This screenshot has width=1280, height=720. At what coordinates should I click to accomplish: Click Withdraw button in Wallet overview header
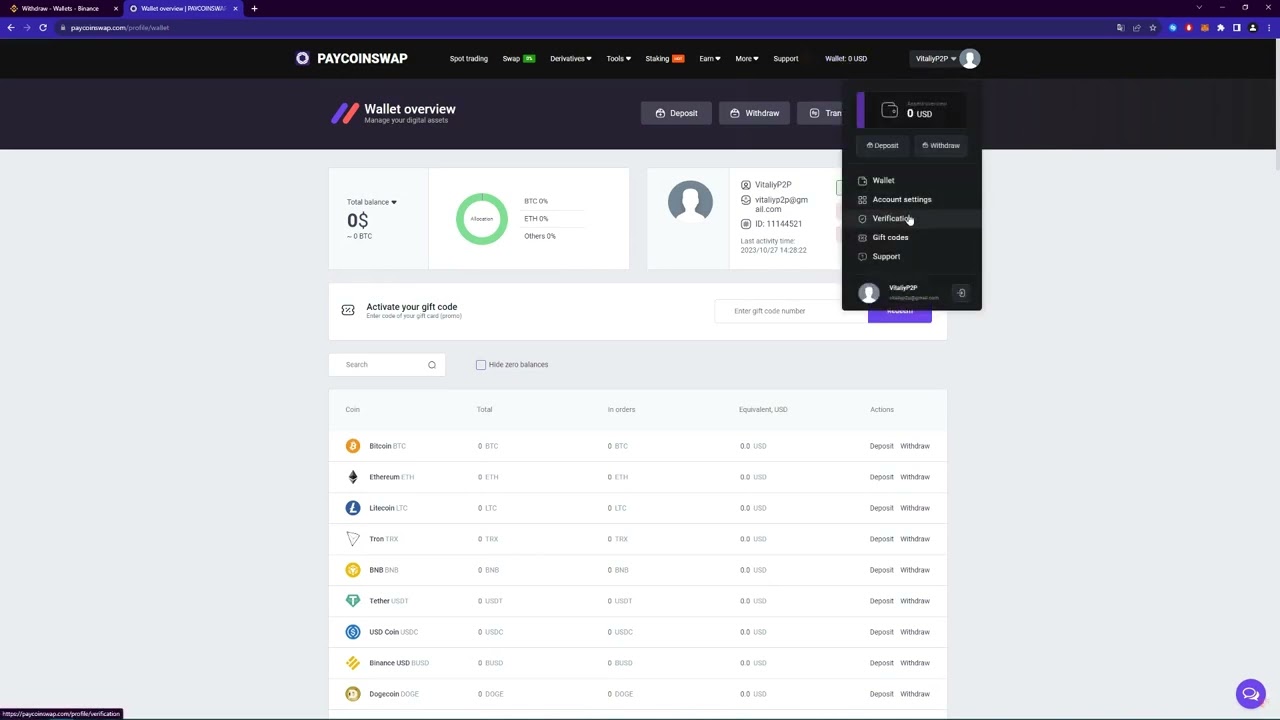click(x=754, y=113)
